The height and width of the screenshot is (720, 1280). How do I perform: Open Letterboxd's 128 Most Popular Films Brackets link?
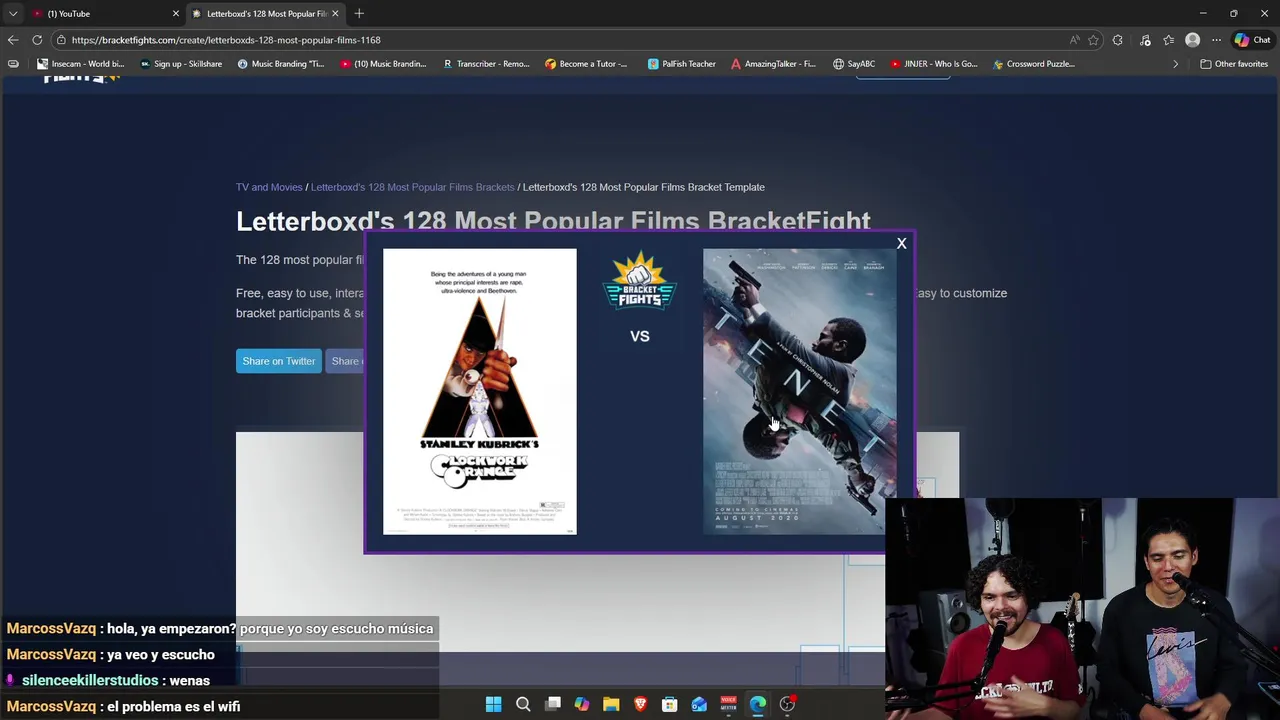pos(412,187)
